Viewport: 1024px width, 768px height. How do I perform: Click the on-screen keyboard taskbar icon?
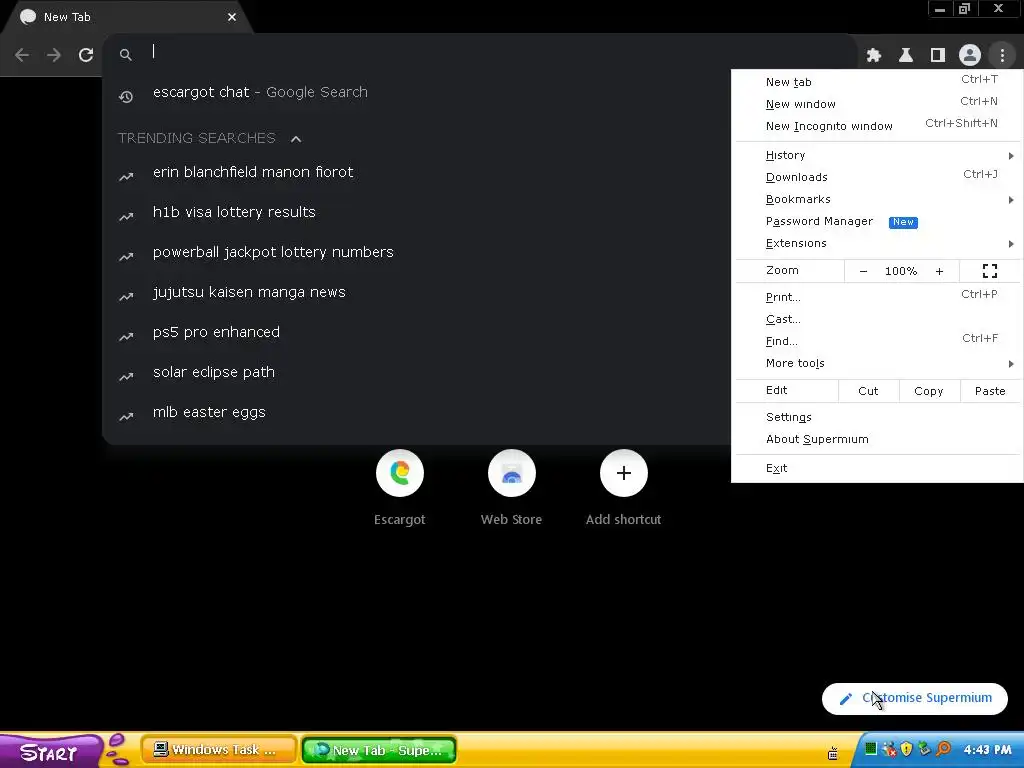click(x=833, y=753)
